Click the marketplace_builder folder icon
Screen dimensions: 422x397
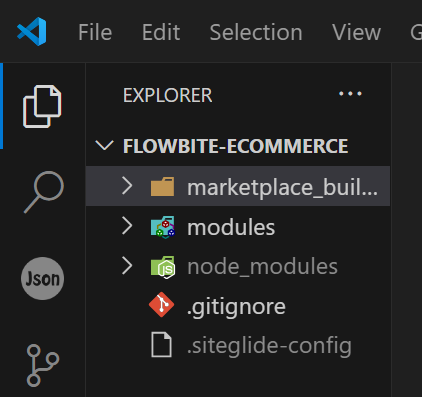162,186
